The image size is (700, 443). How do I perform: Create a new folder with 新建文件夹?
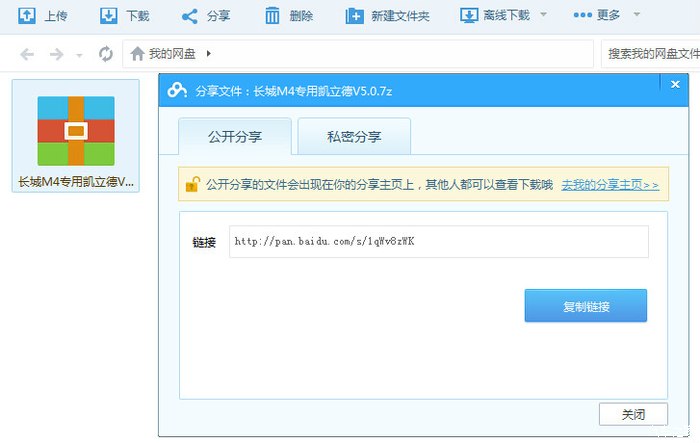tap(354, 15)
